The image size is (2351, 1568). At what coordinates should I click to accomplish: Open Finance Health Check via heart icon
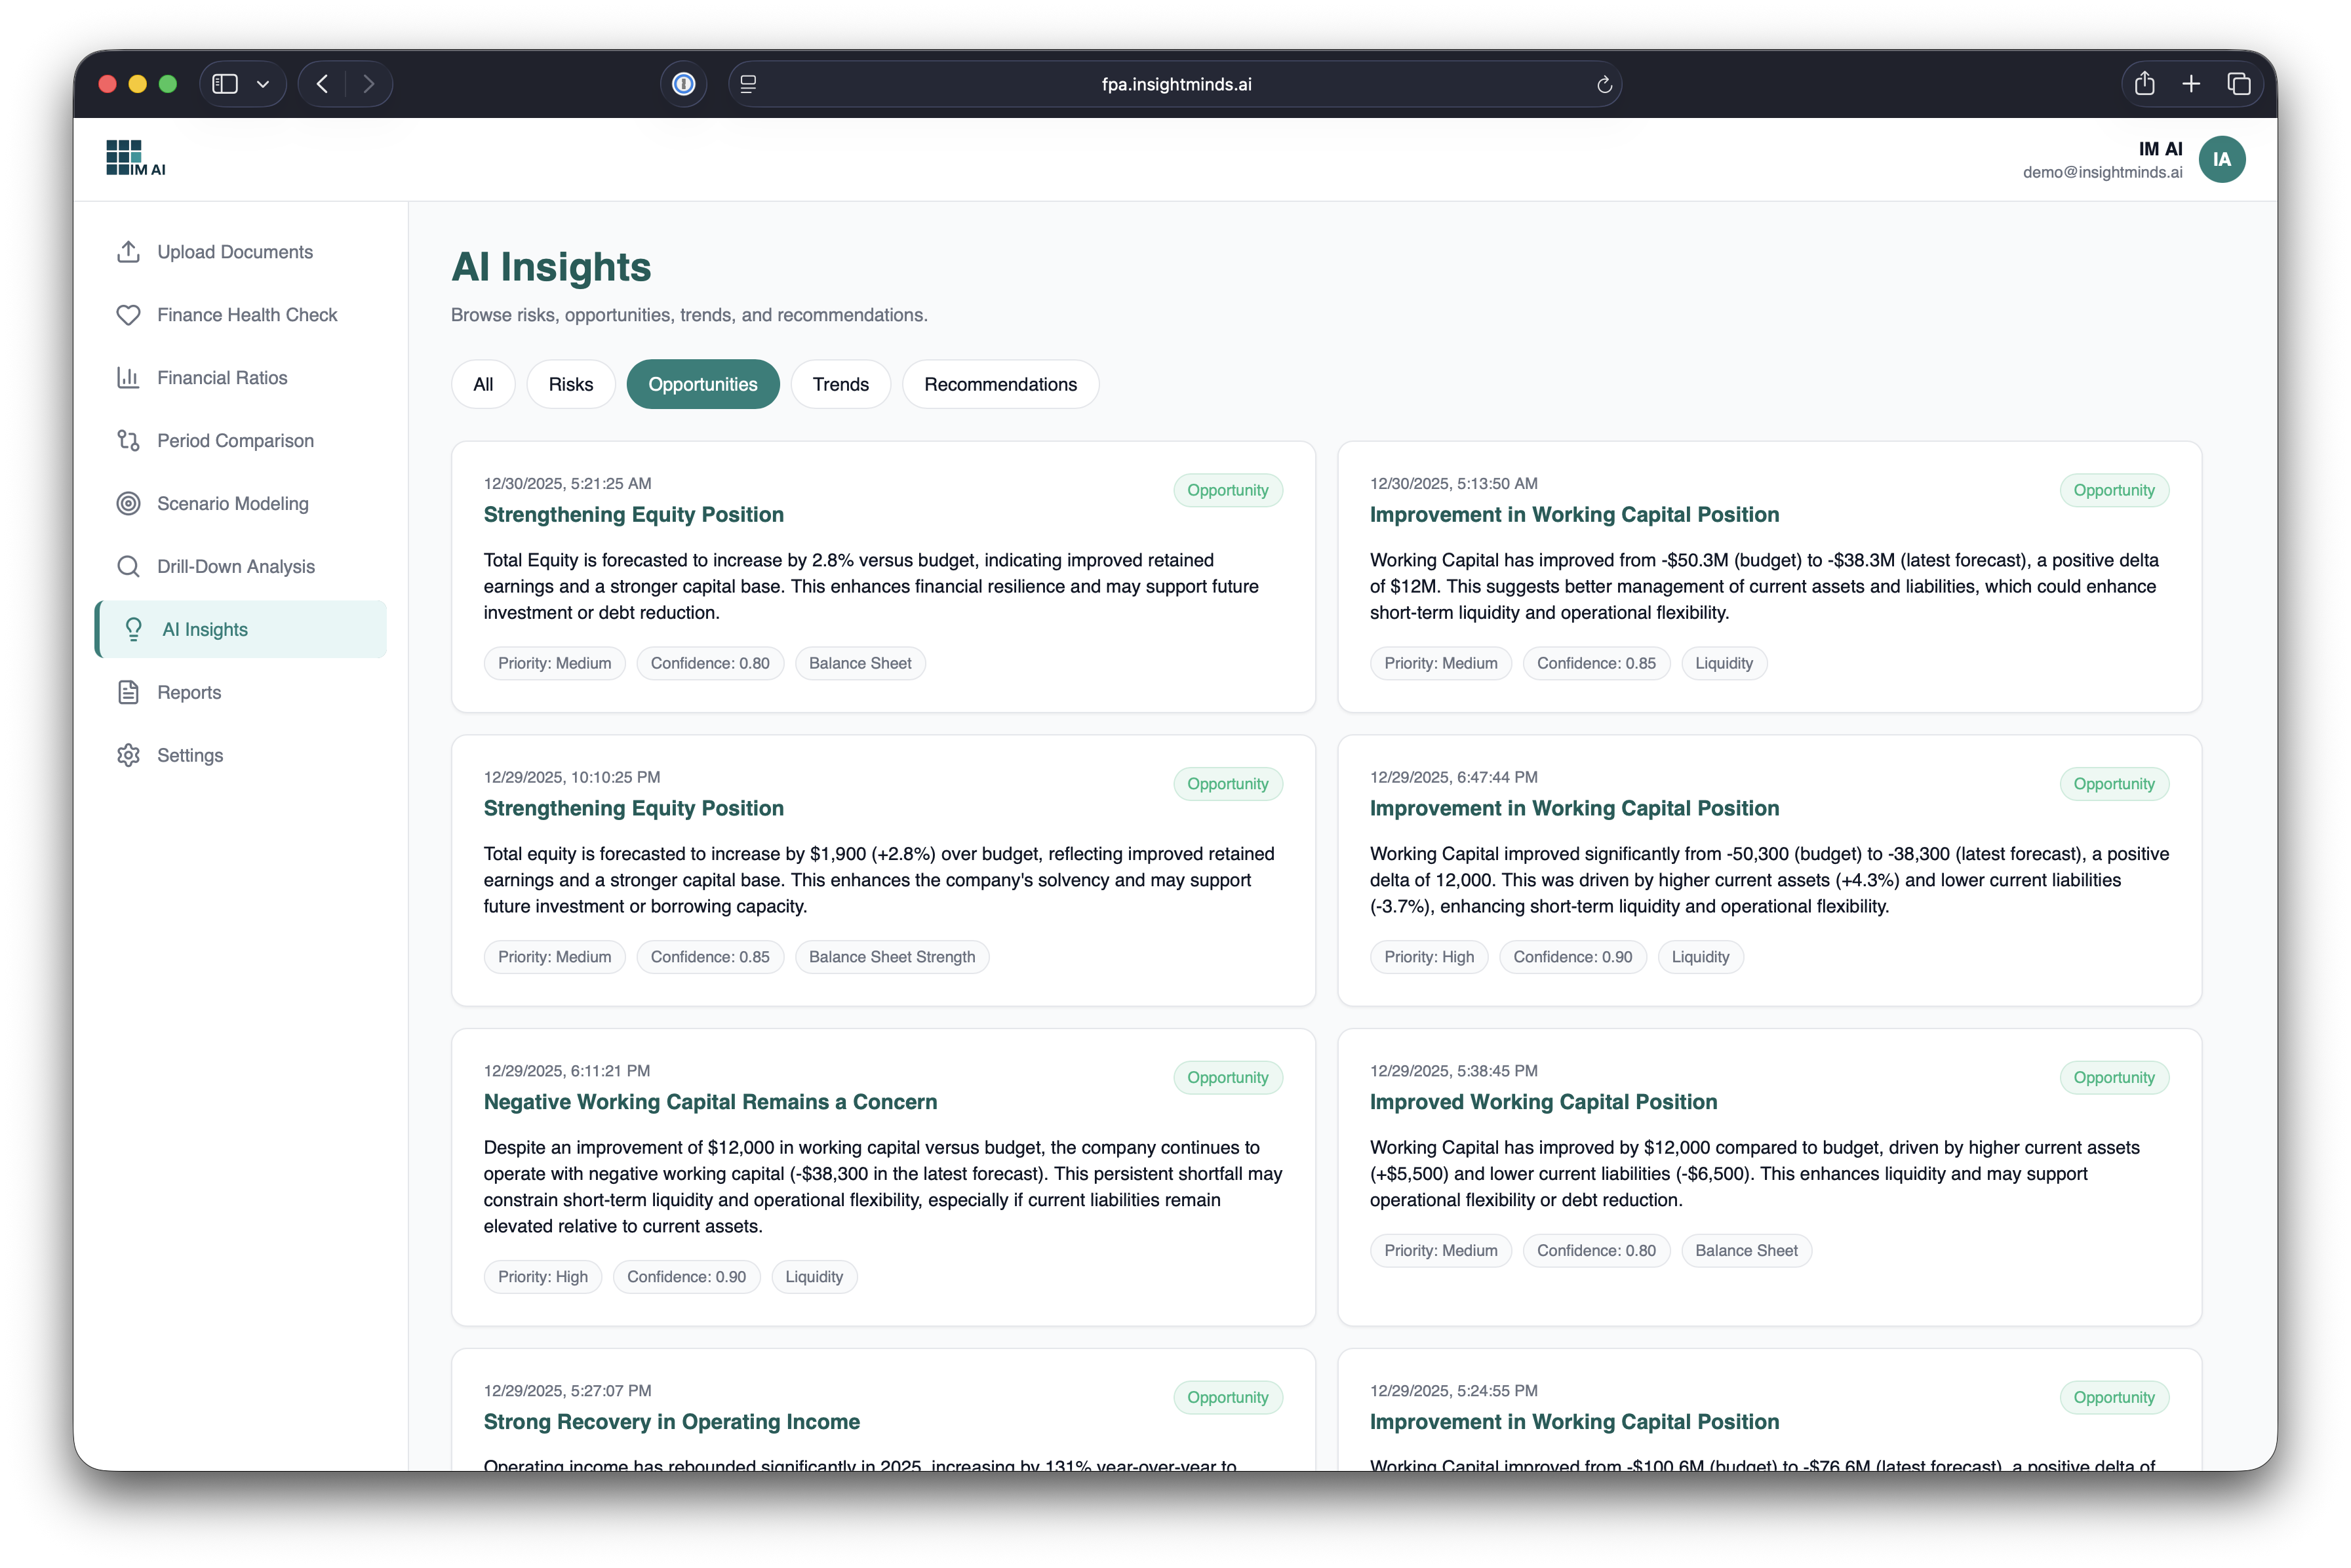point(128,315)
